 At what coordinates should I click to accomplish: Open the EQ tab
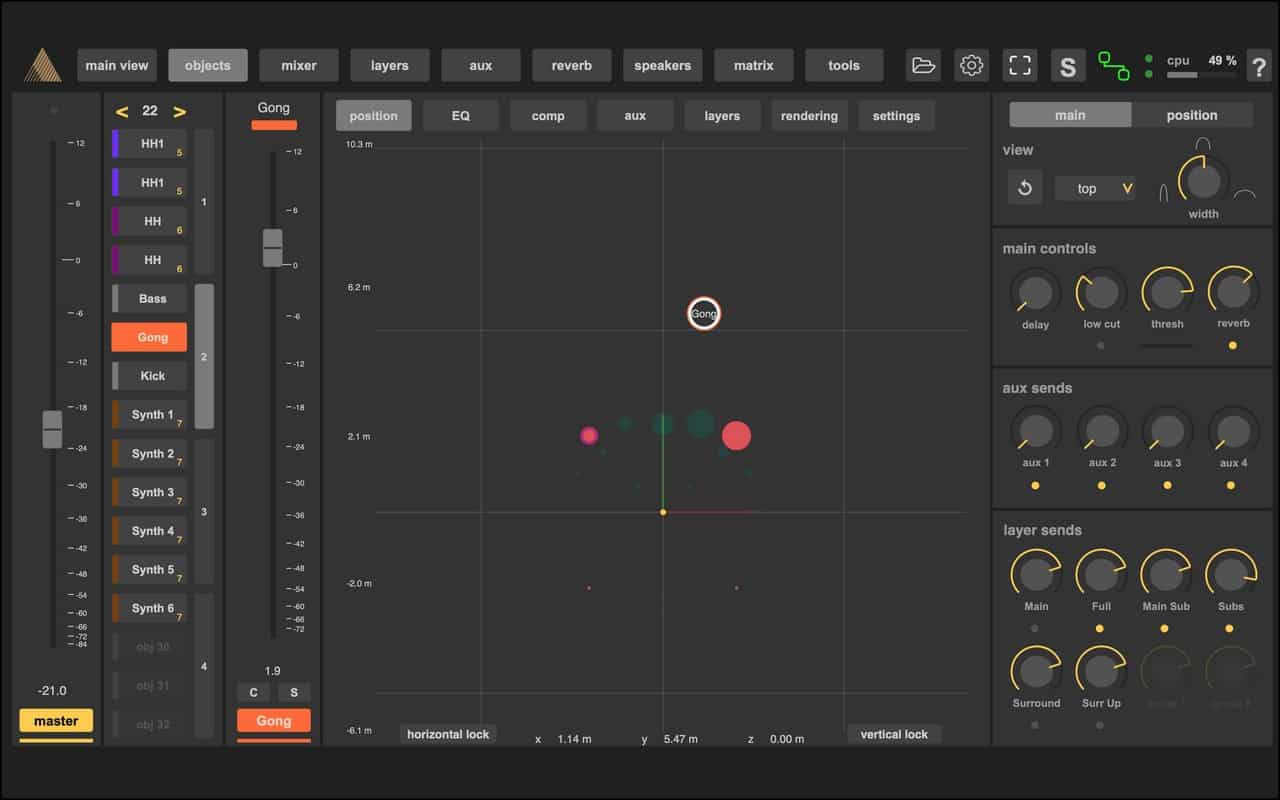point(460,116)
